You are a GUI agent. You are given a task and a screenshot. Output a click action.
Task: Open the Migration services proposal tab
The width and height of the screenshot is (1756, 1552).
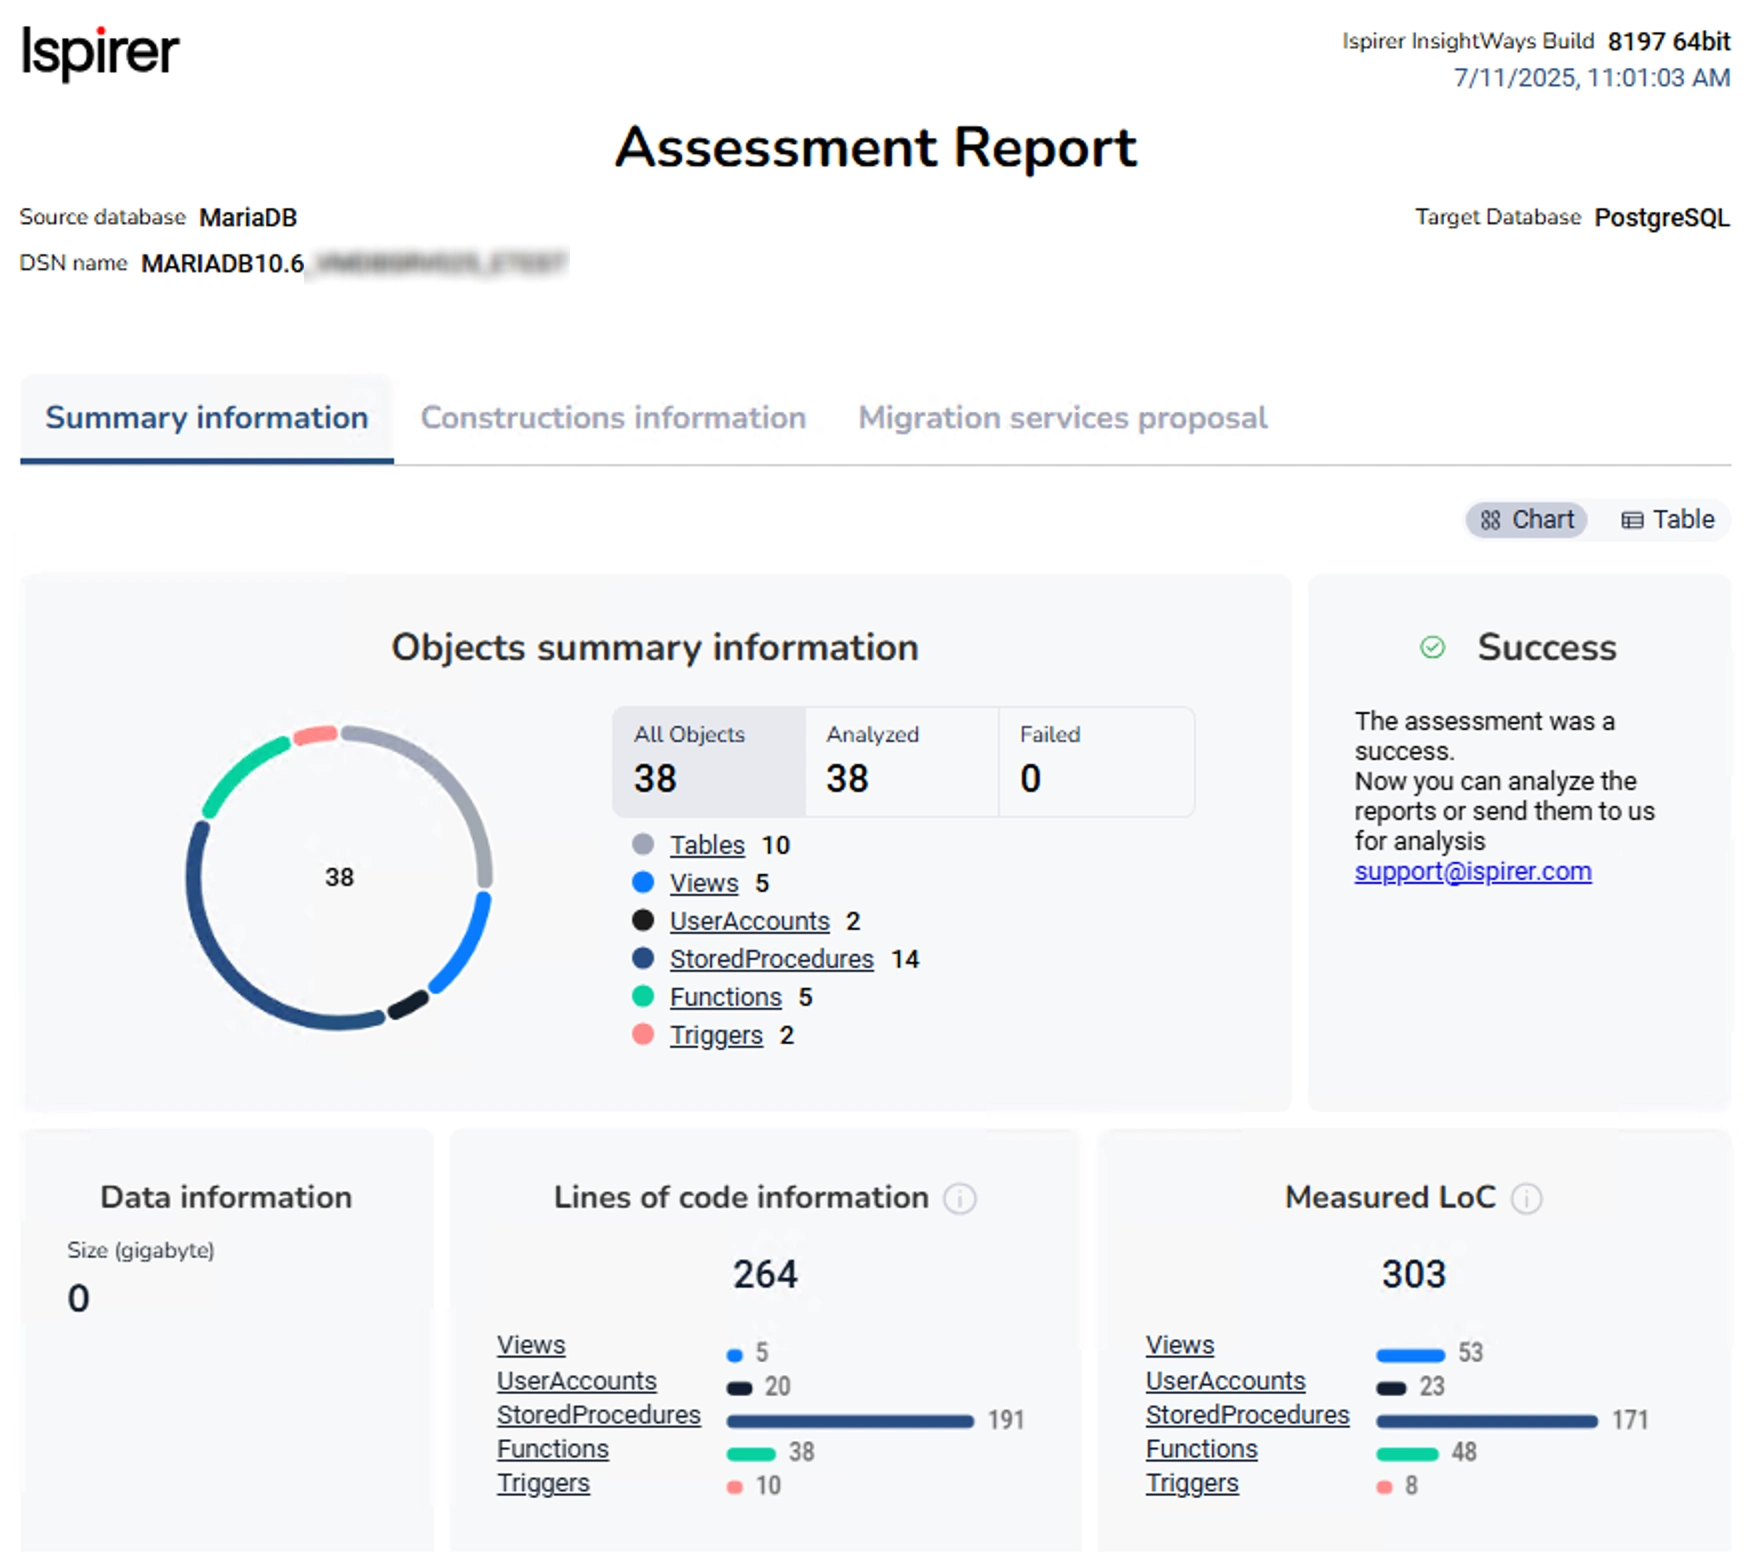(x=1062, y=418)
